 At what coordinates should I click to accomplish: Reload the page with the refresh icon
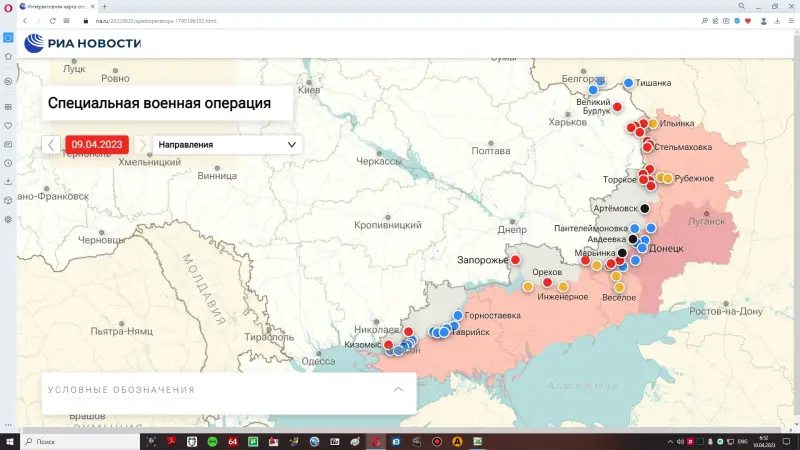(x=52, y=20)
